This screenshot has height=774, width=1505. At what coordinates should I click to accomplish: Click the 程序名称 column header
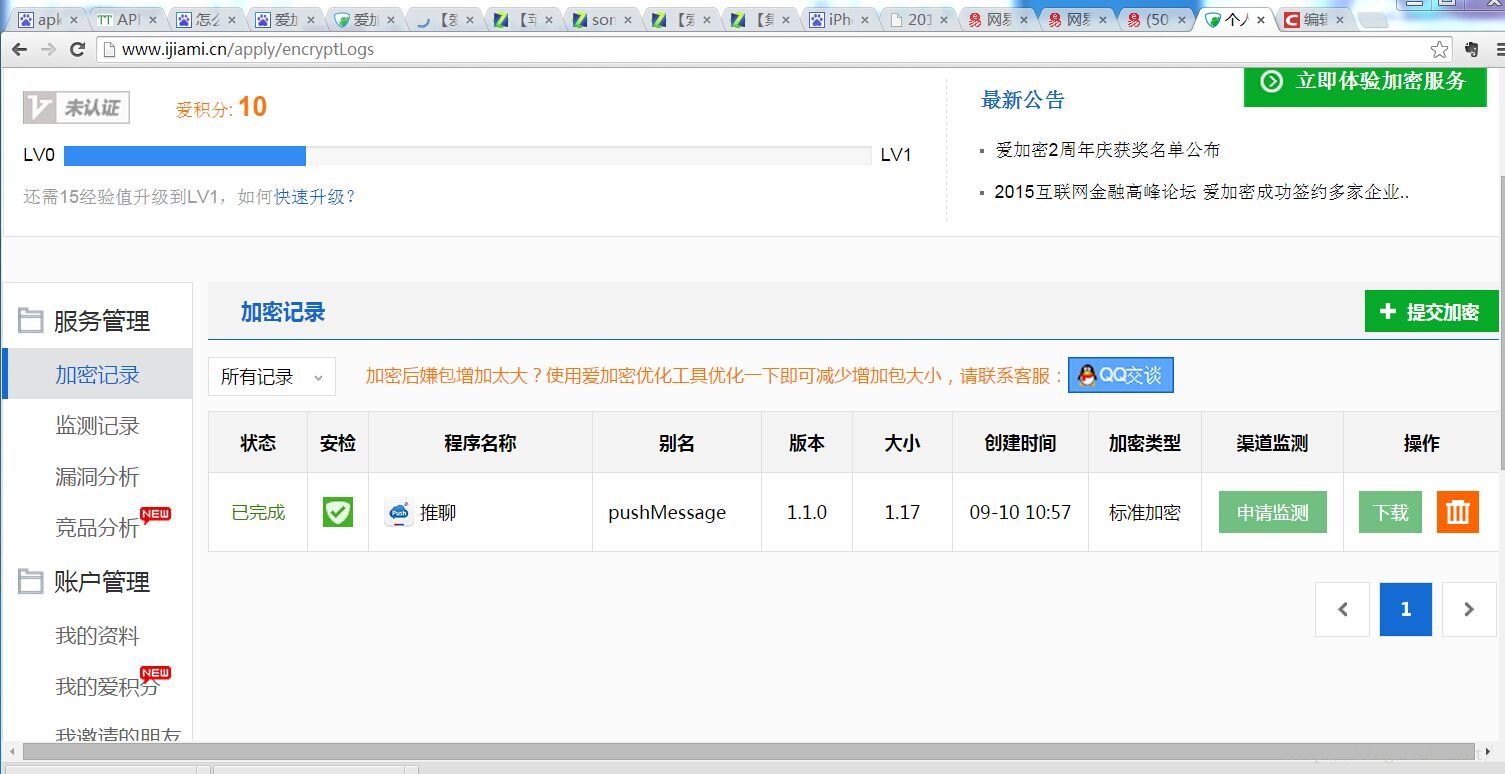pyautogui.click(x=480, y=443)
